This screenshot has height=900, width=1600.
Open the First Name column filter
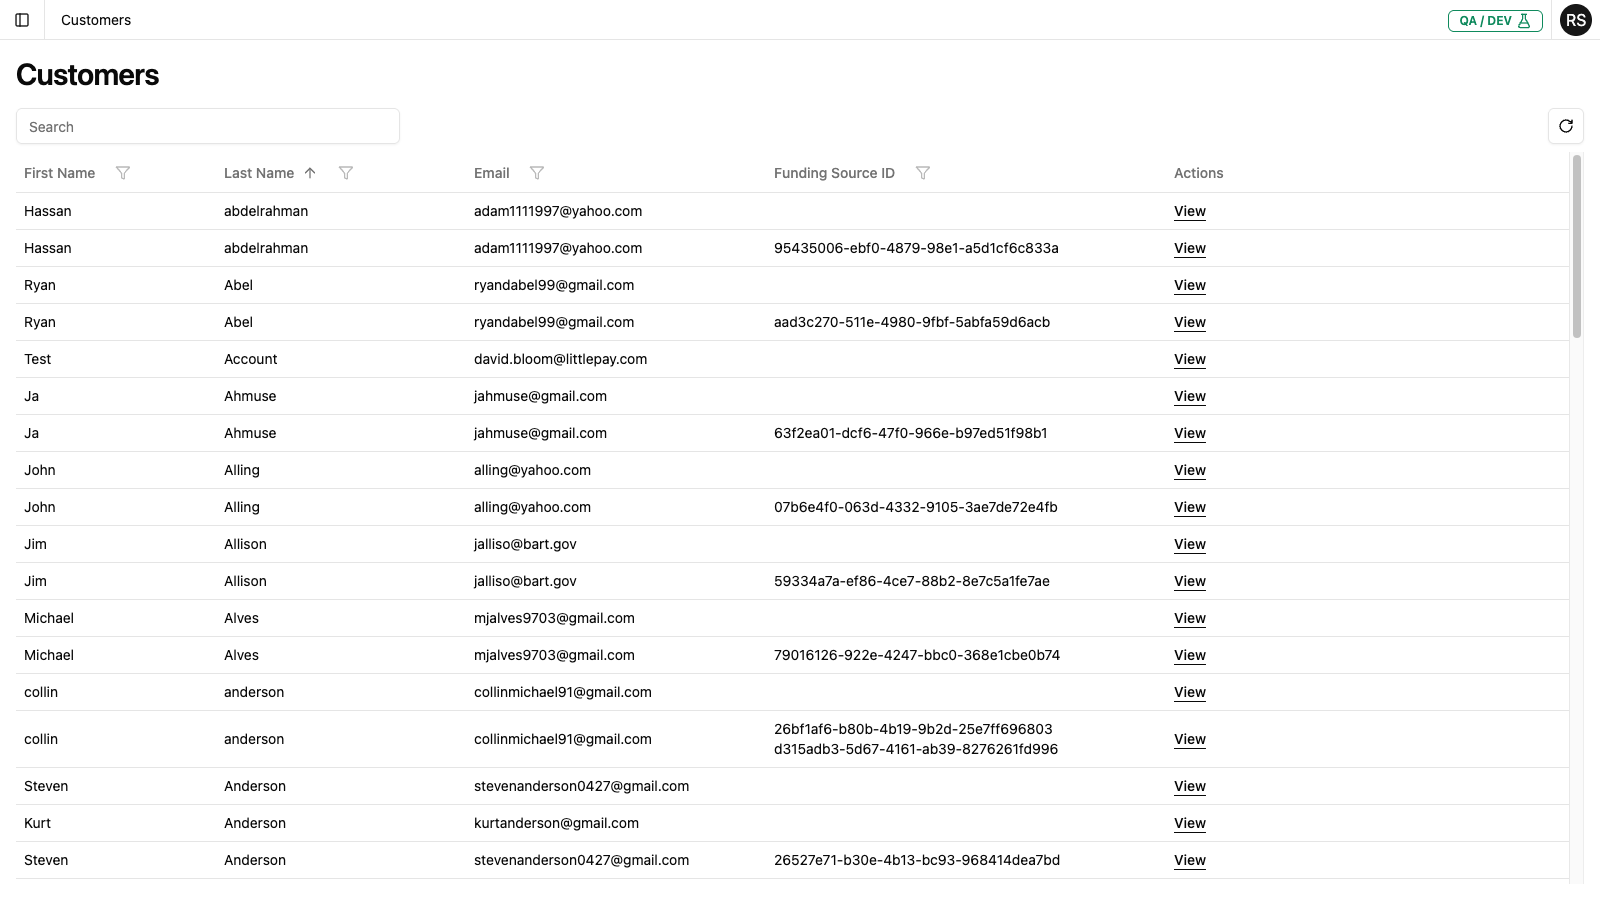123,173
